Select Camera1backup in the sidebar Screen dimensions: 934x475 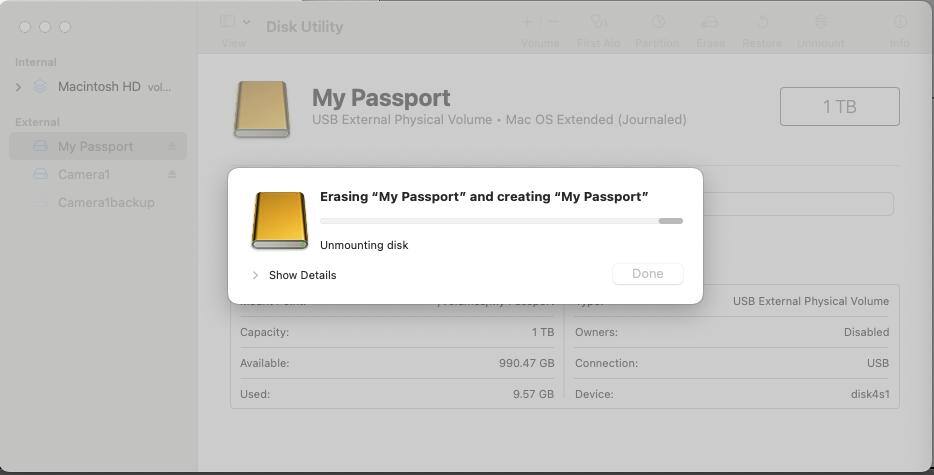point(106,203)
